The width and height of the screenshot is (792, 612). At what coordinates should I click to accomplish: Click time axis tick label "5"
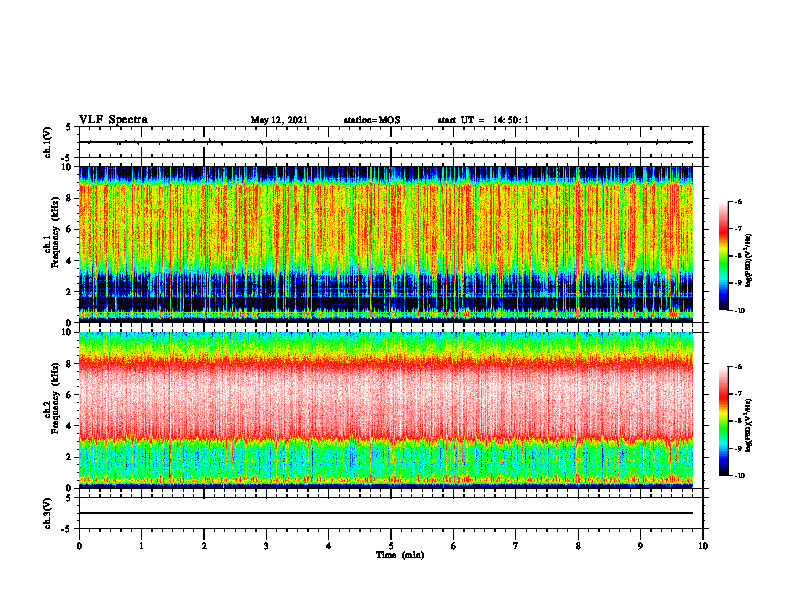(x=391, y=546)
